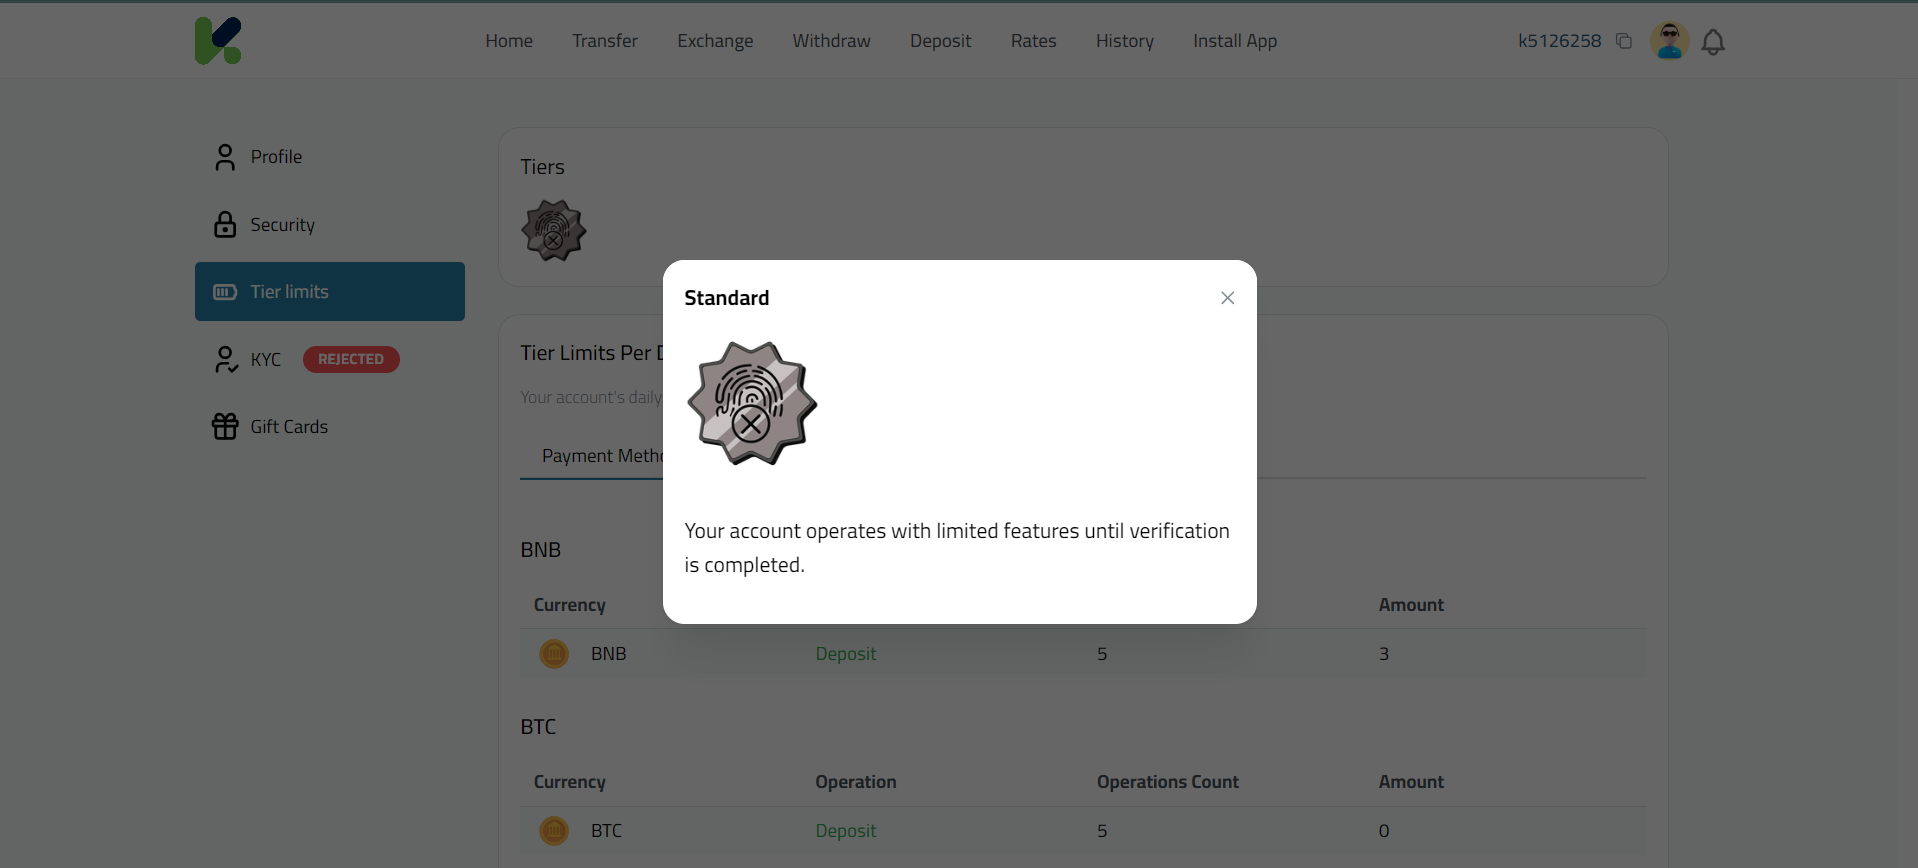Copy the account ID k5126258
1918x868 pixels.
pyautogui.click(x=1624, y=41)
